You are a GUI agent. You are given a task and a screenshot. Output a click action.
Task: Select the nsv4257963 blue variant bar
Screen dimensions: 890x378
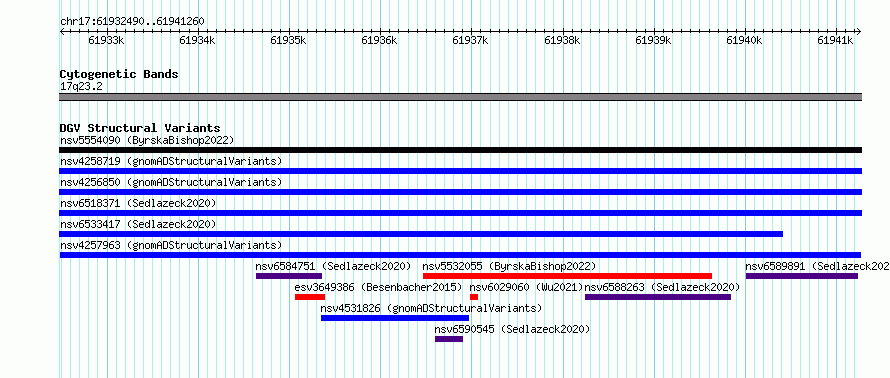pyautogui.click(x=460, y=255)
